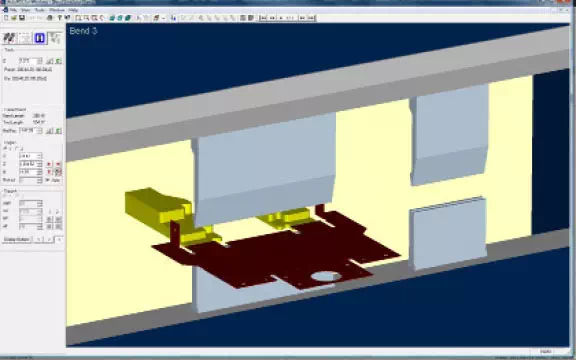
Task: Click the third green 3D view icon
Action: [x=128, y=18]
